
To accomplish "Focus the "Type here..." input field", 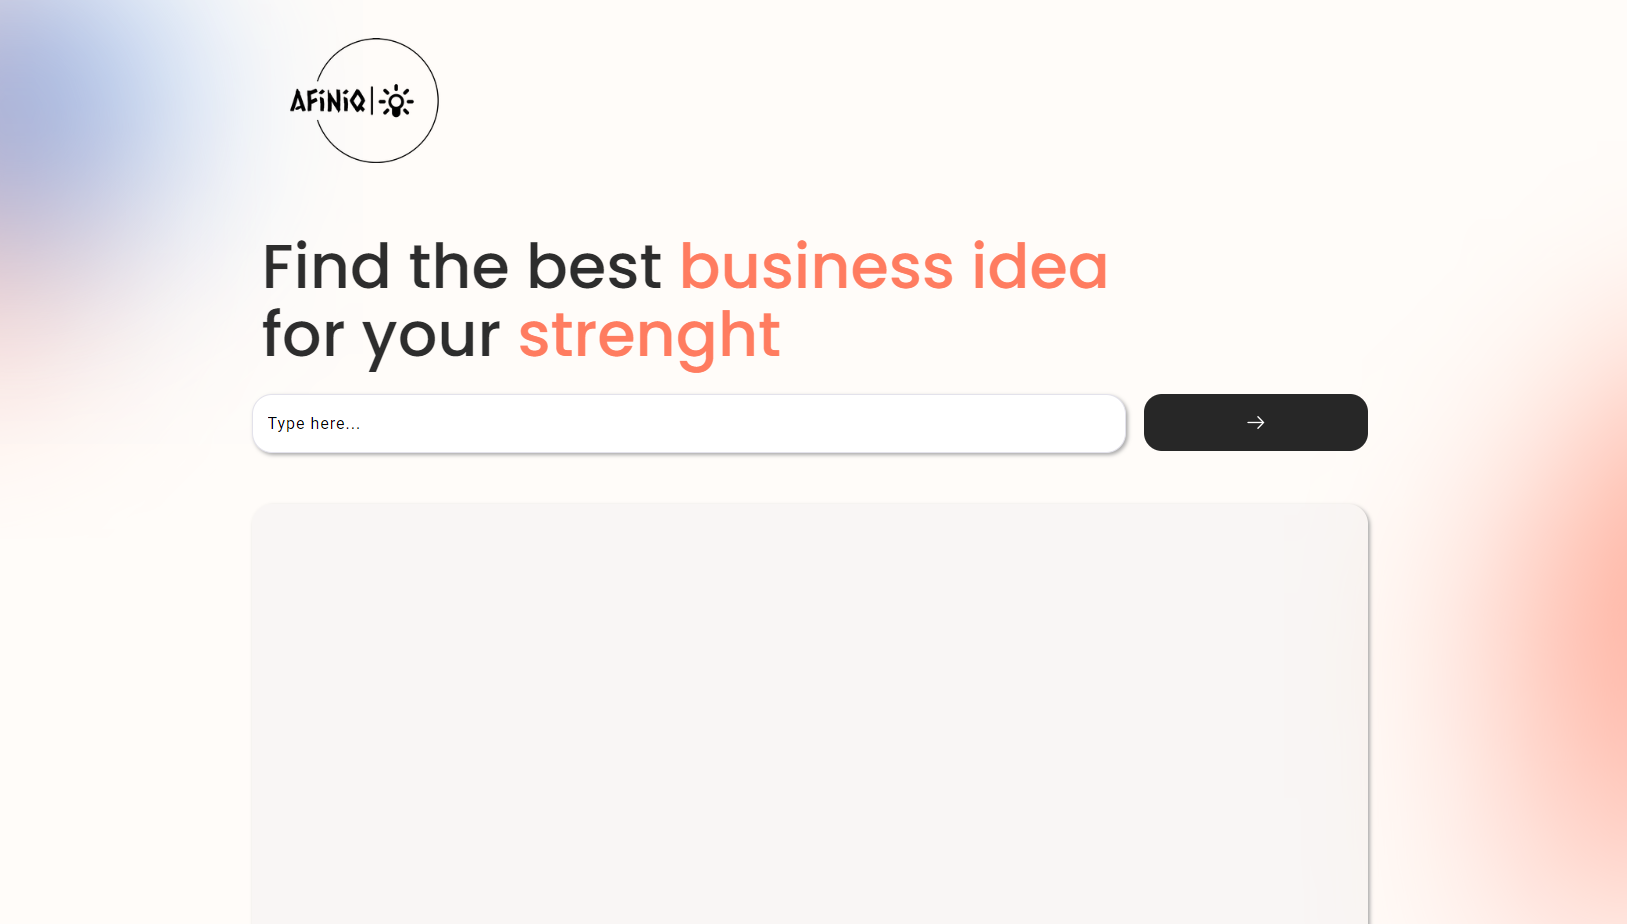I will [688, 423].
